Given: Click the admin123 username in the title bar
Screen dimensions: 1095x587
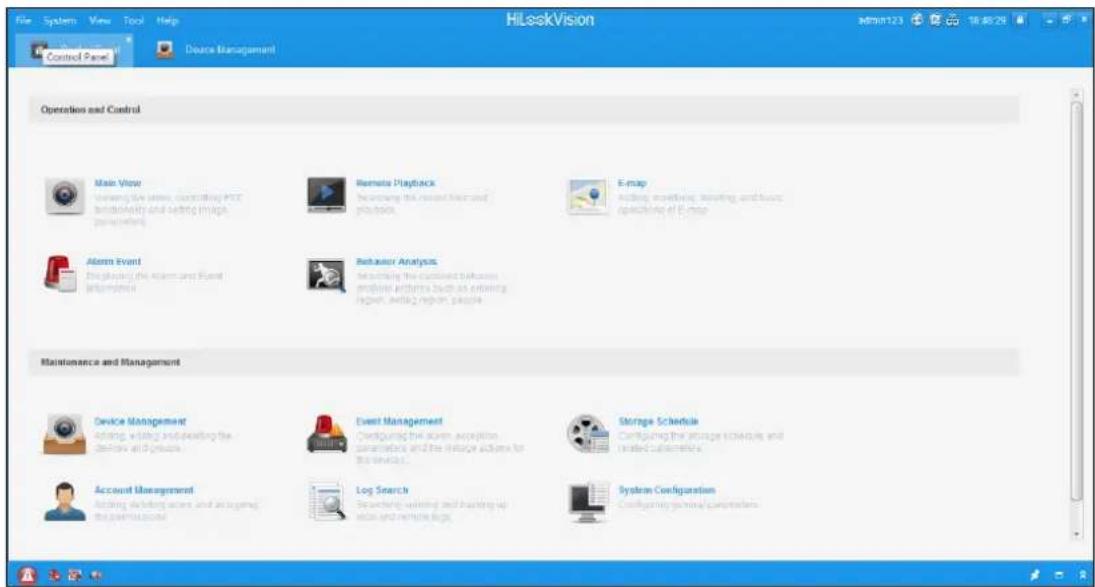Looking at the screenshot, I should [x=881, y=20].
